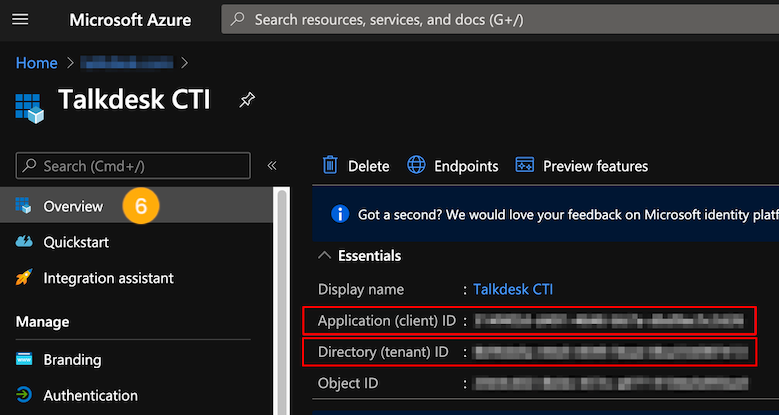Viewport: 779px width, 415px height.
Task: Collapse the sidebar with double chevron
Action: pos(272,166)
